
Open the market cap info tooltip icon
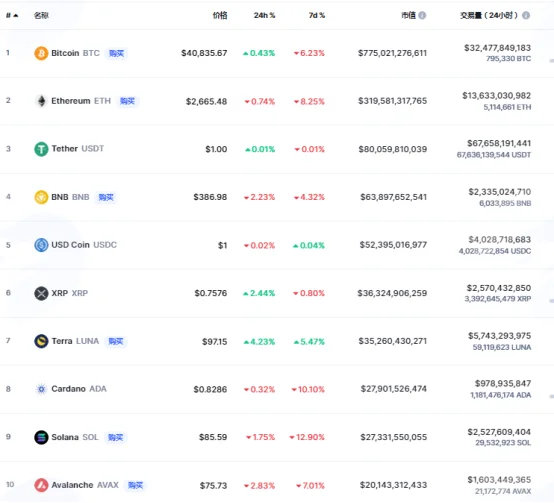422,15
